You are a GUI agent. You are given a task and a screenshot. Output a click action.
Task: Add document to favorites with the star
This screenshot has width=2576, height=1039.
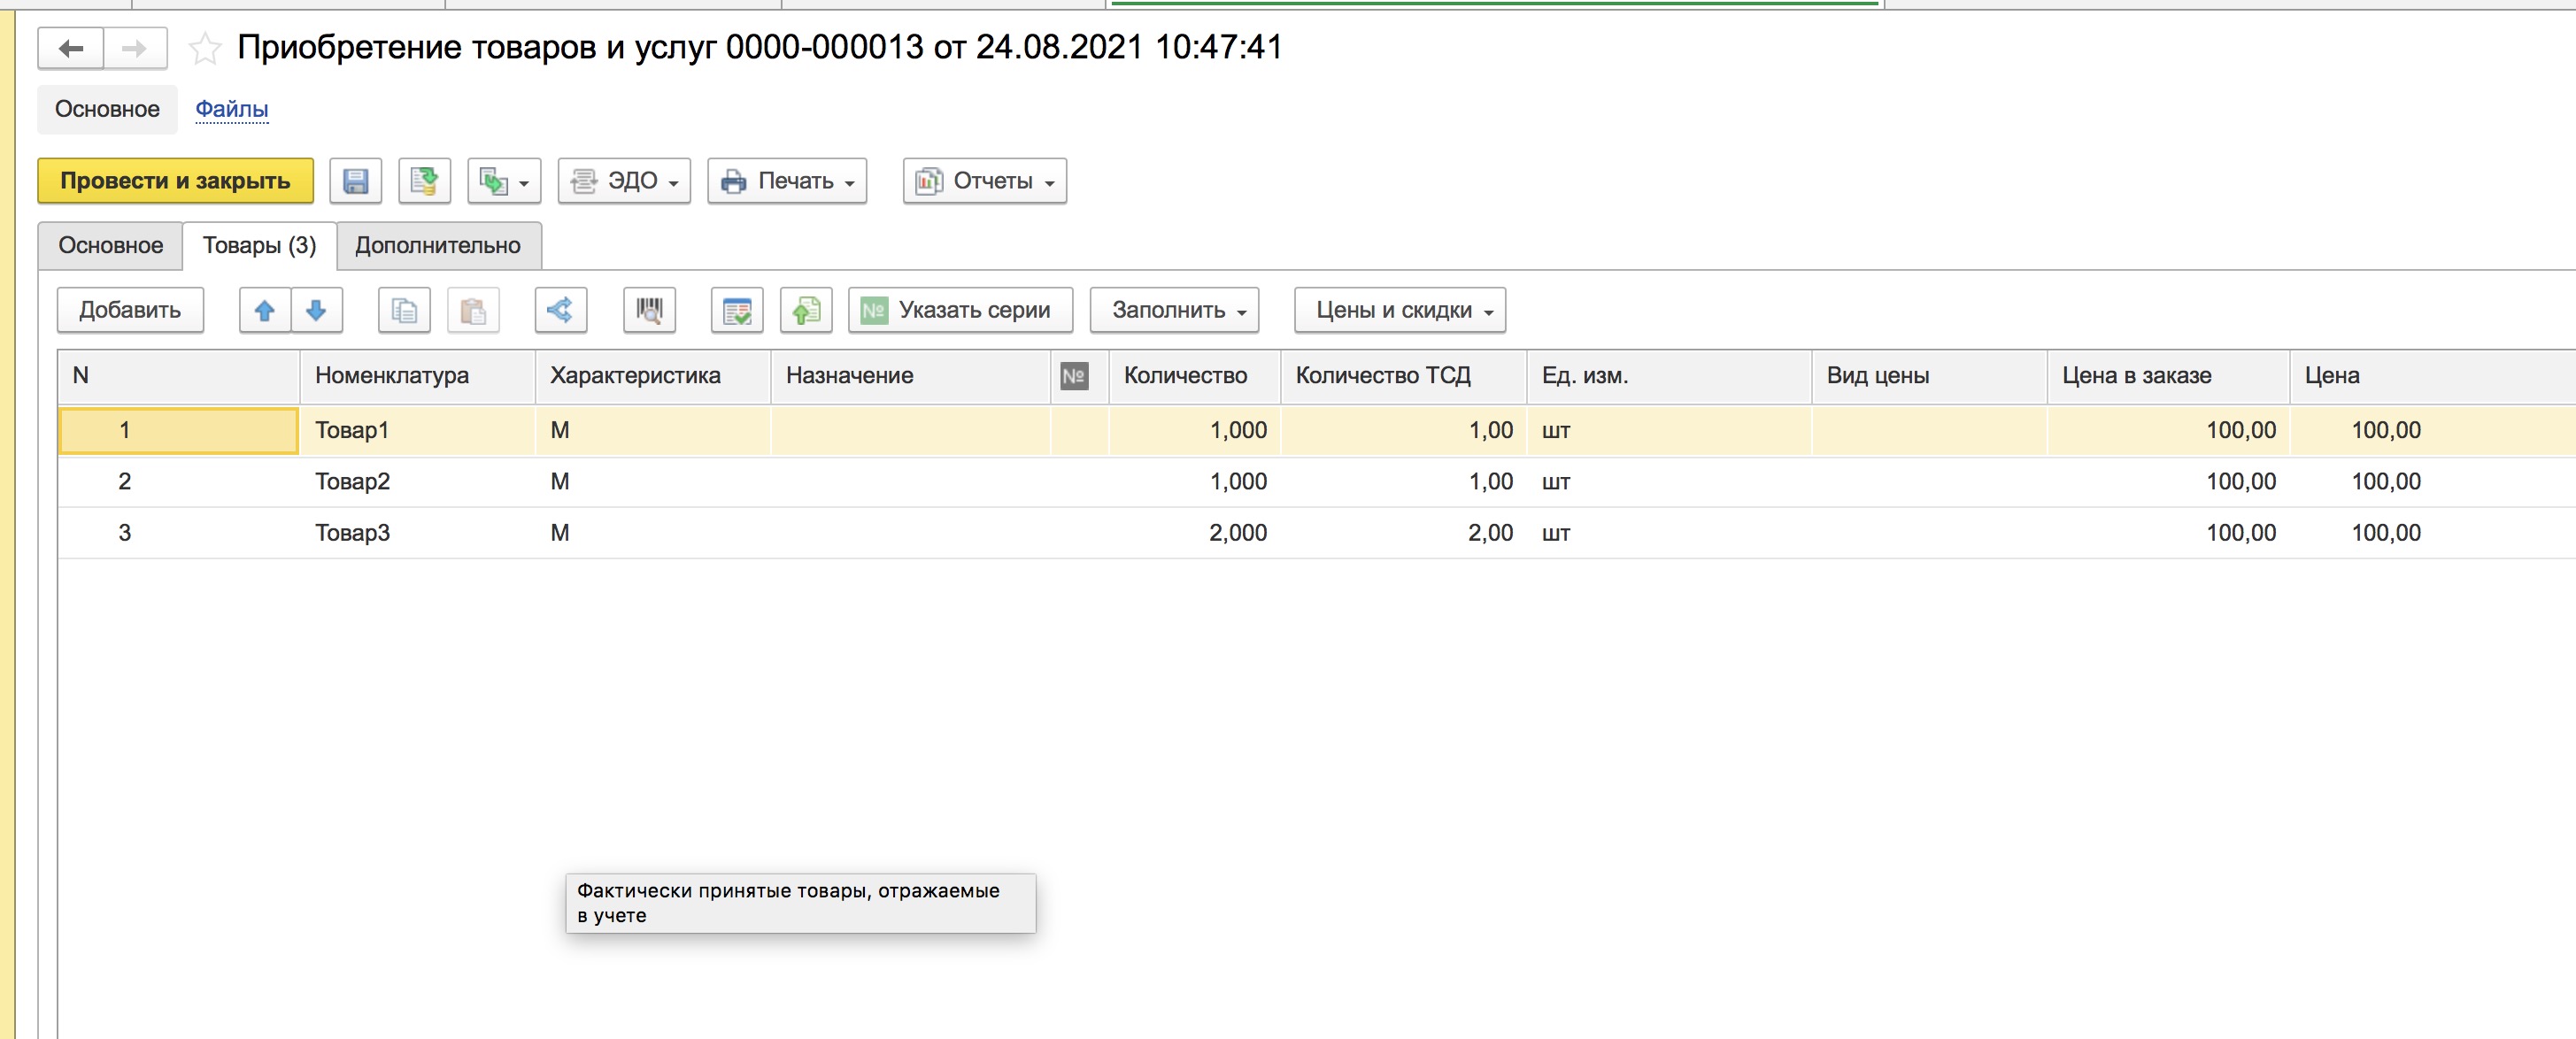pyautogui.click(x=205, y=47)
